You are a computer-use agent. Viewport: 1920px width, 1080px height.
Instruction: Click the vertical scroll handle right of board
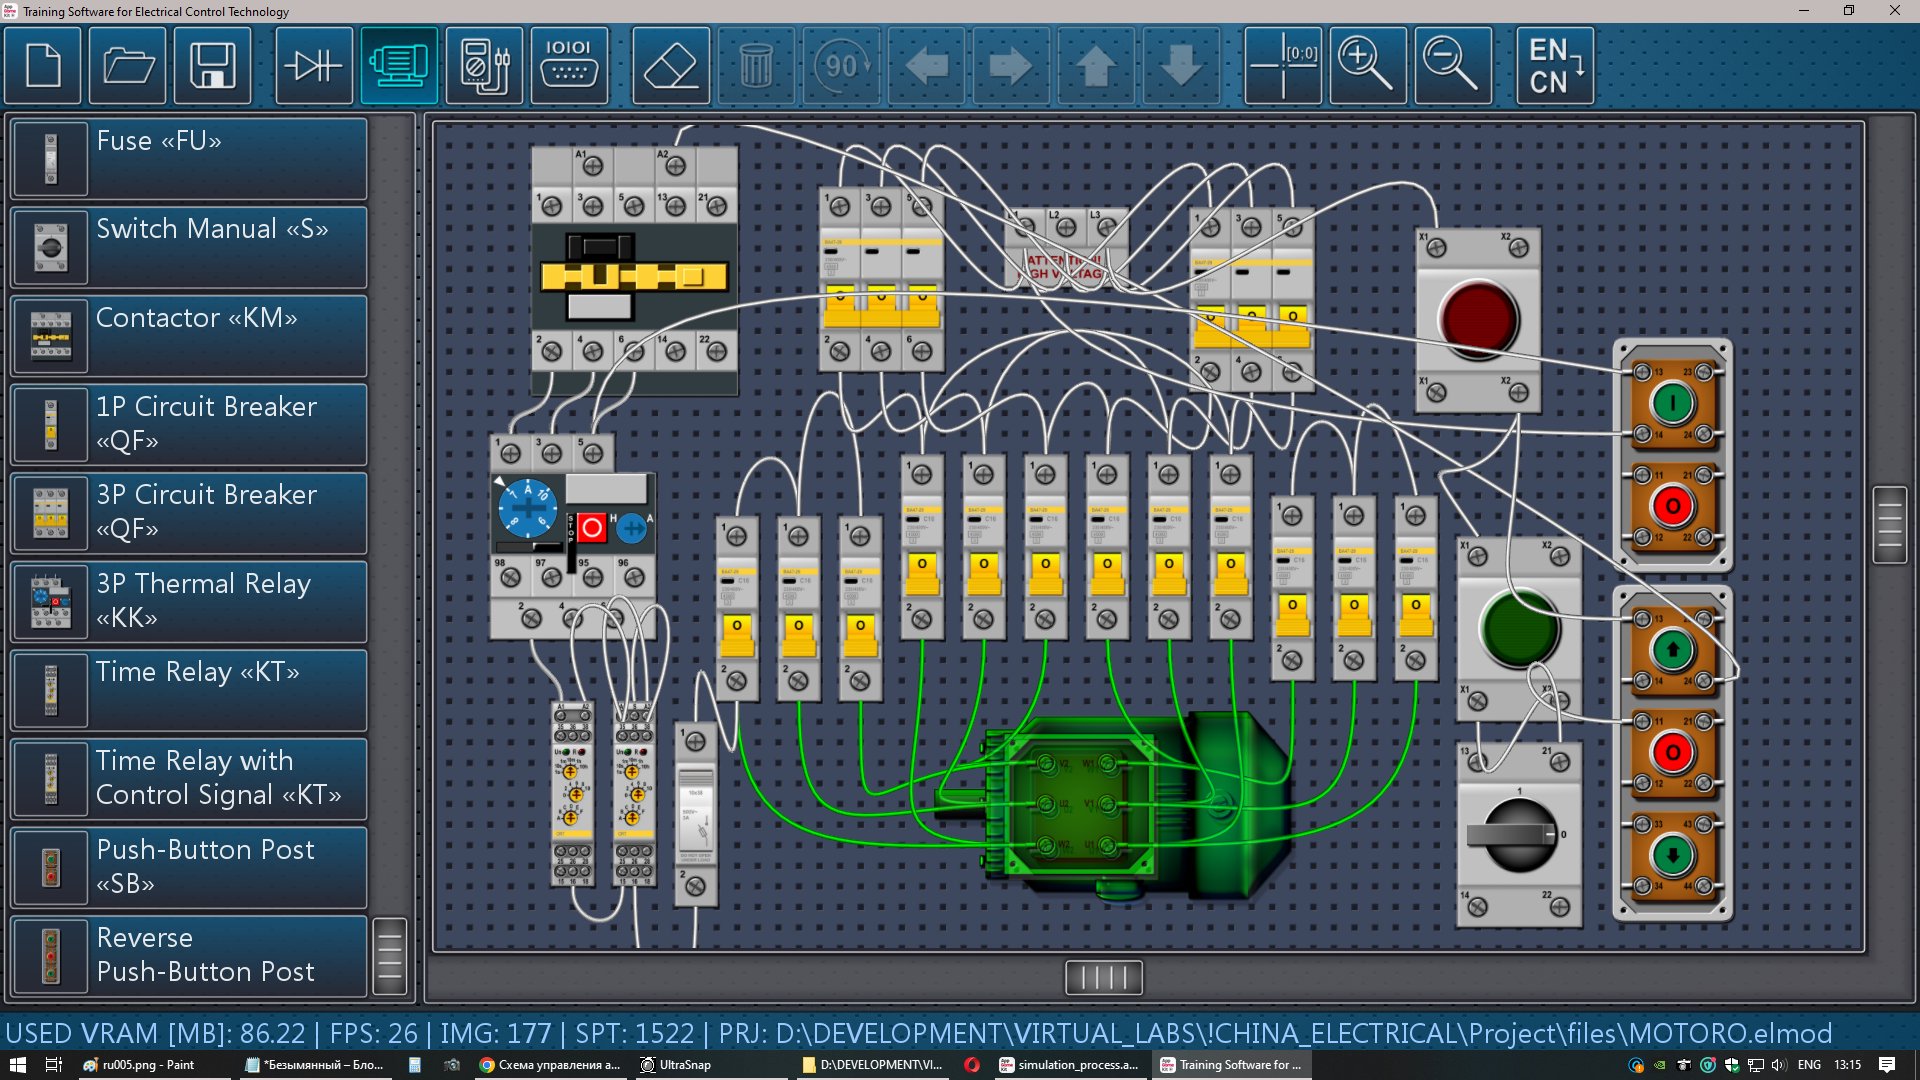(x=1889, y=525)
